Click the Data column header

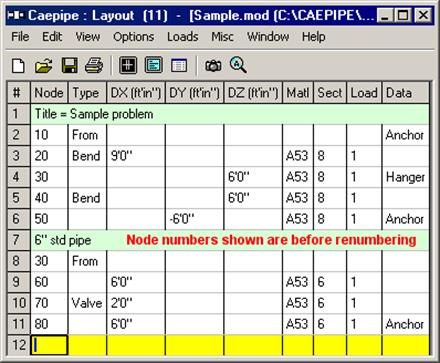click(405, 93)
